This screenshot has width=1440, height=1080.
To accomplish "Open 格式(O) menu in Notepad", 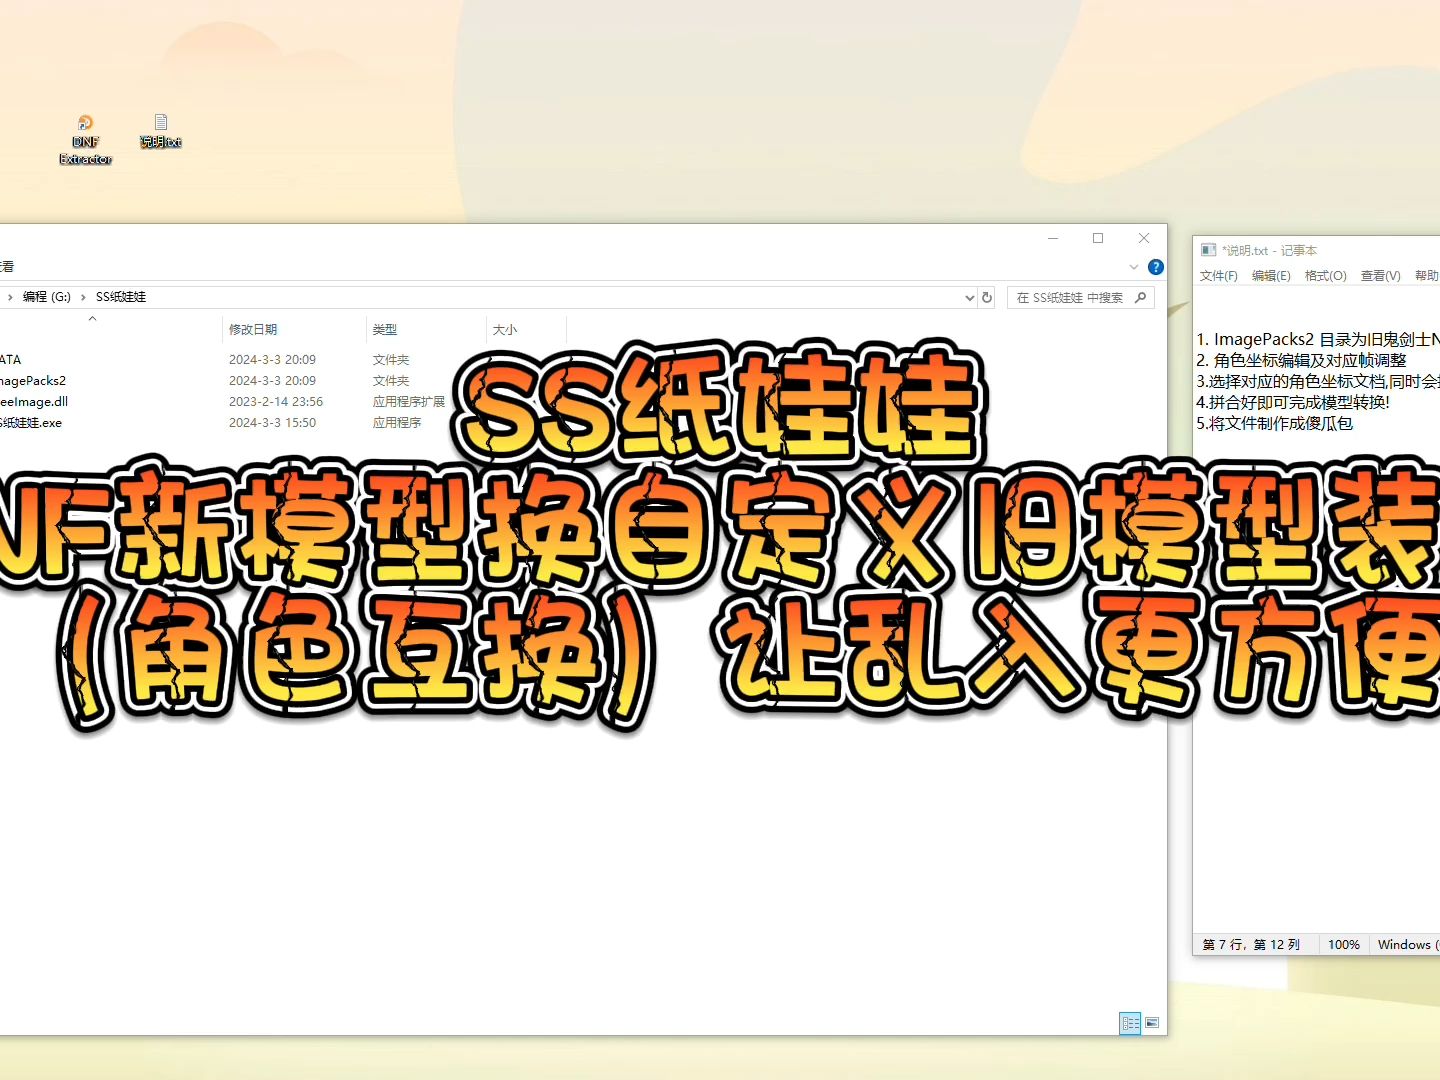I will click(x=1326, y=276).
